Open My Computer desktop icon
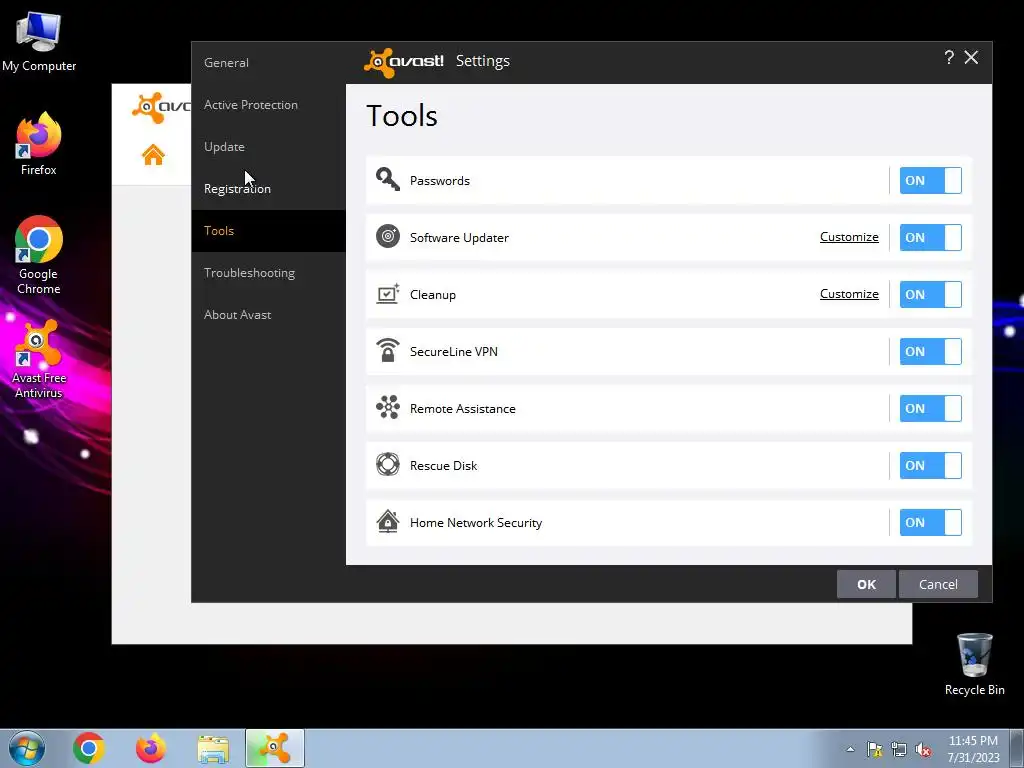The height and width of the screenshot is (768, 1024). pyautogui.click(x=39, y=42)
